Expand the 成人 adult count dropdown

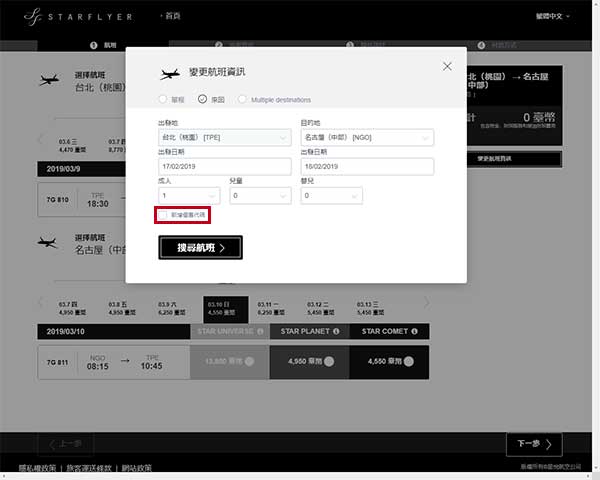[188, 197]
